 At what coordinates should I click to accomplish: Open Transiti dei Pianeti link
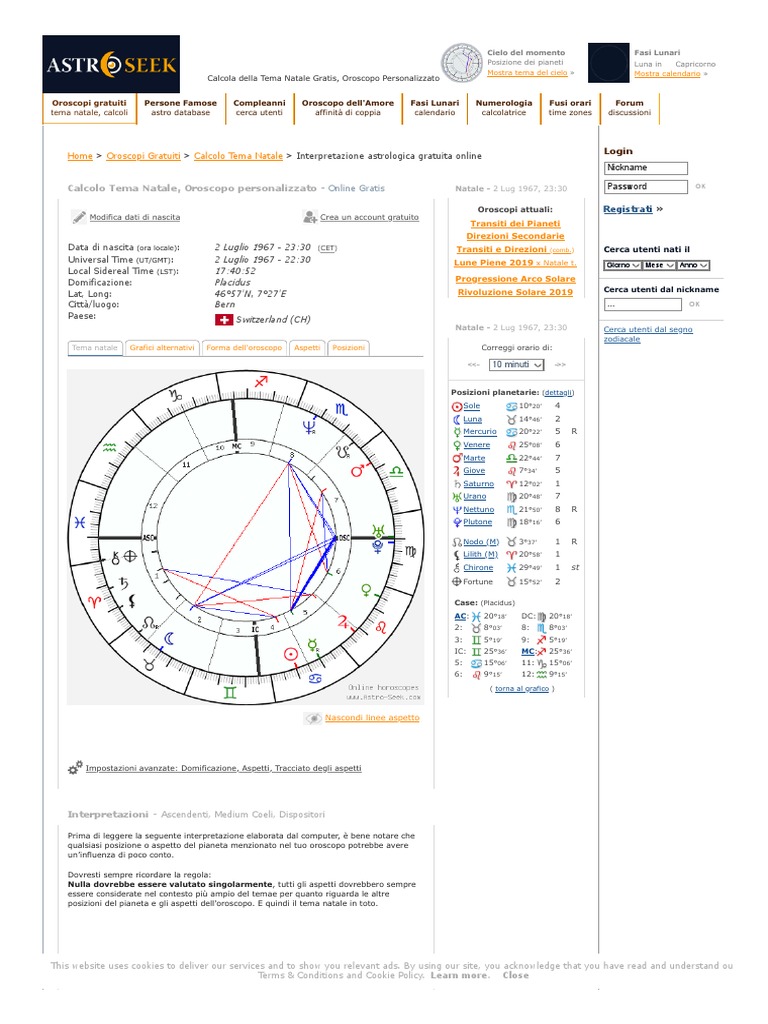pyautogui.click(x=515, y=223)
